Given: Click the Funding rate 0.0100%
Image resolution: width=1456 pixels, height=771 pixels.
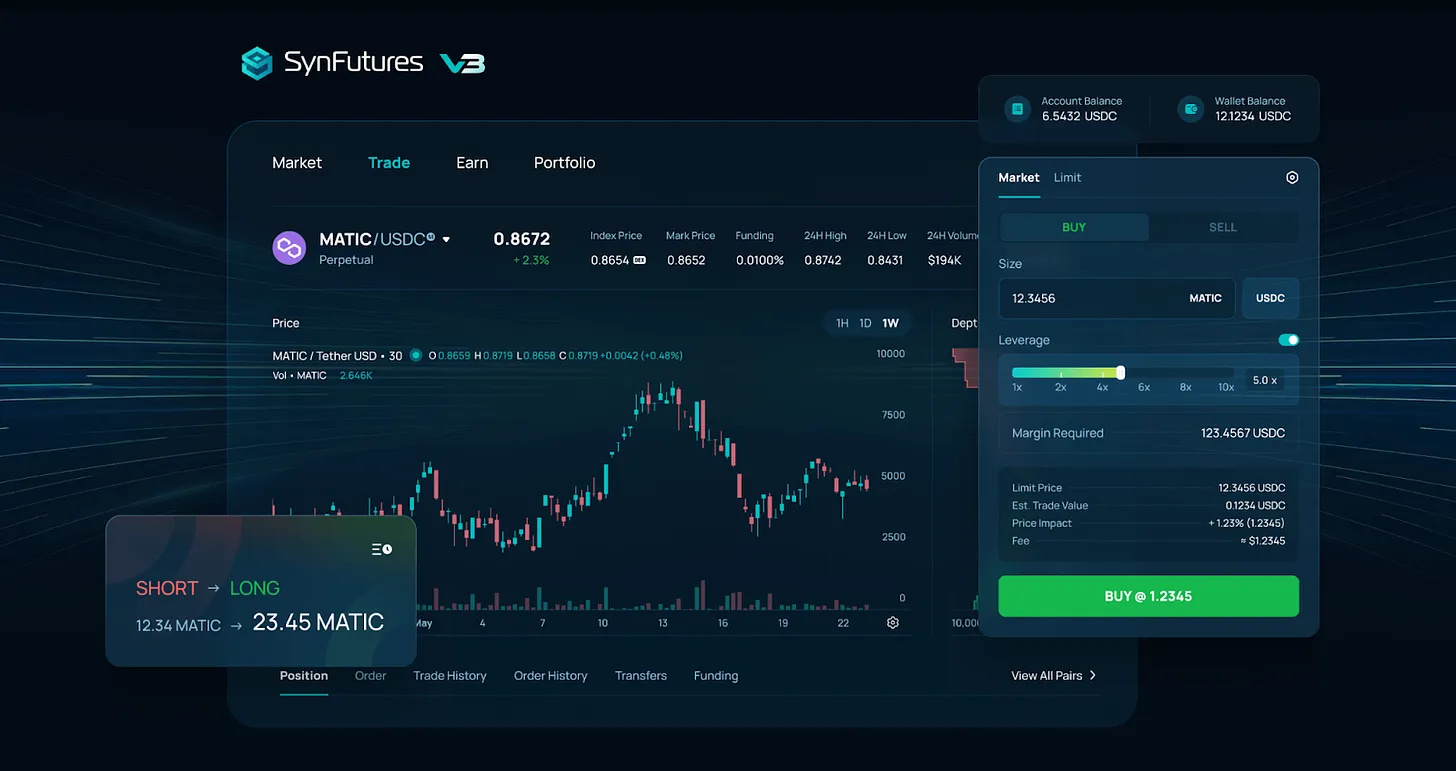Looking at the screenshot, I should coord(760,260).
